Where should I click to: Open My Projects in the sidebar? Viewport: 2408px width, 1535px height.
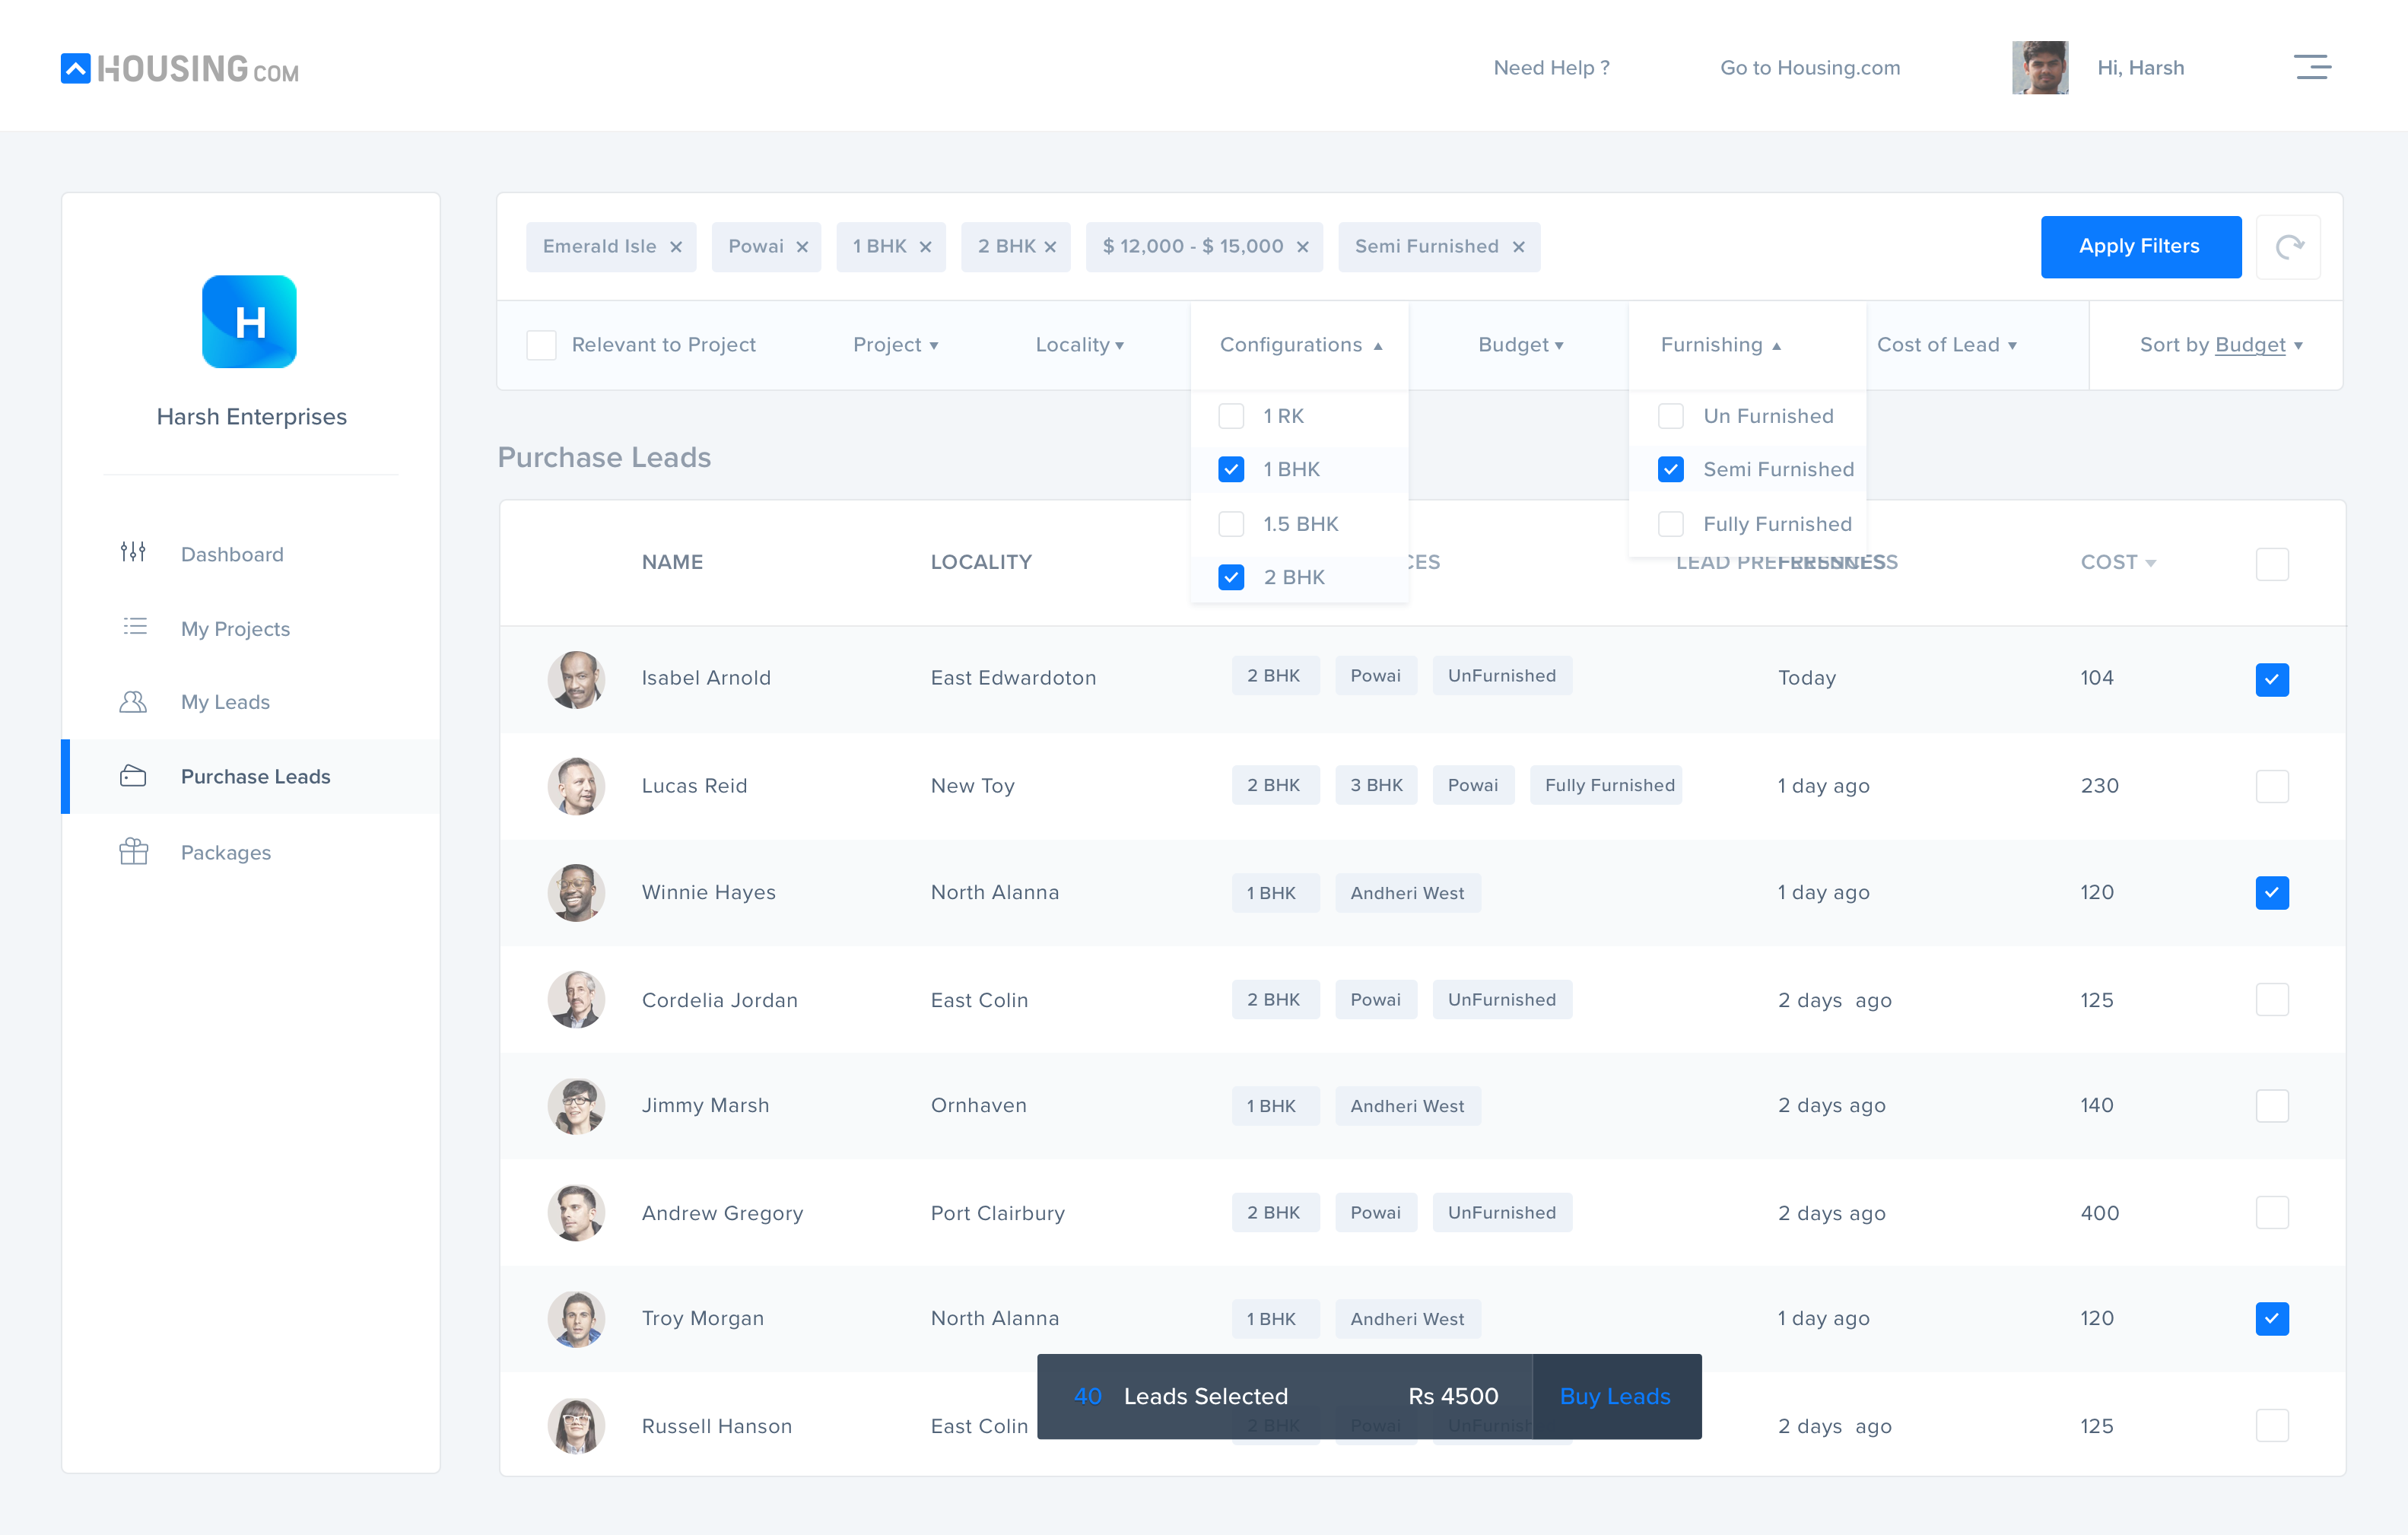tap(235, 629)
